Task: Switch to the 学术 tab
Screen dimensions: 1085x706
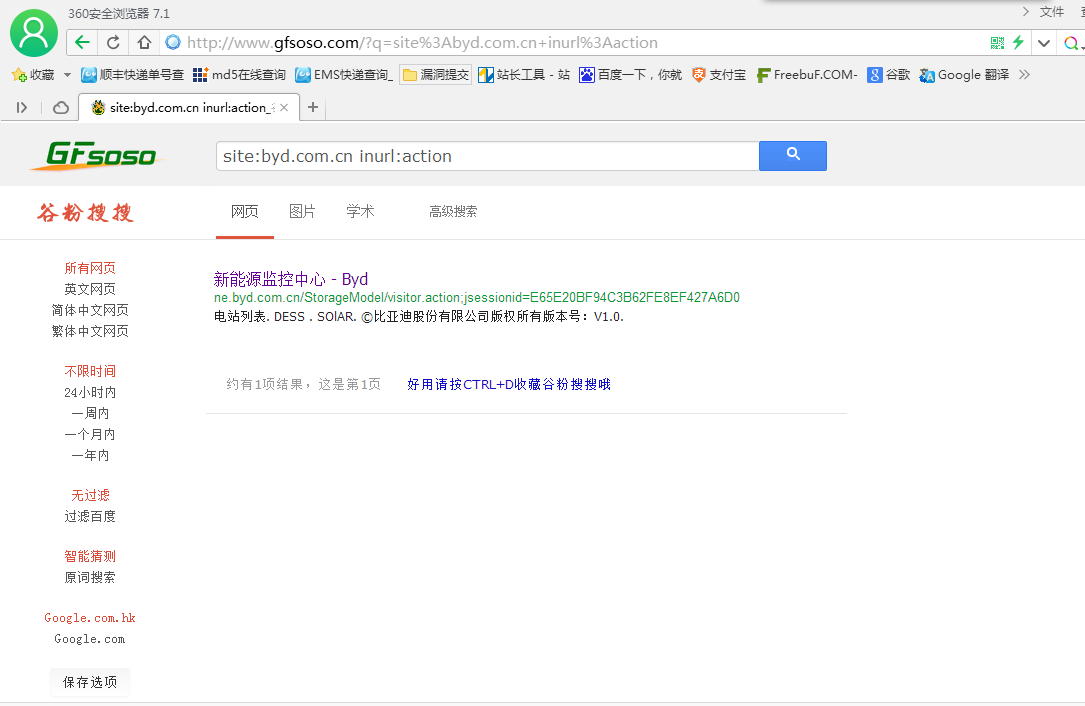Action: (x=361, y=212)
